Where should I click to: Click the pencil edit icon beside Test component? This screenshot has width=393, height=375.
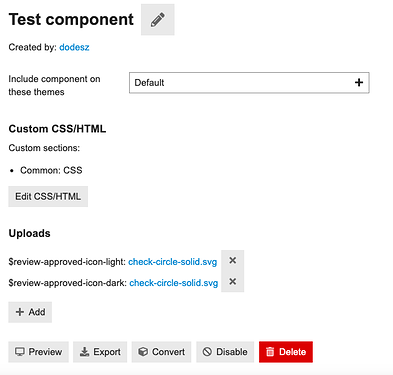pos(158,20)
